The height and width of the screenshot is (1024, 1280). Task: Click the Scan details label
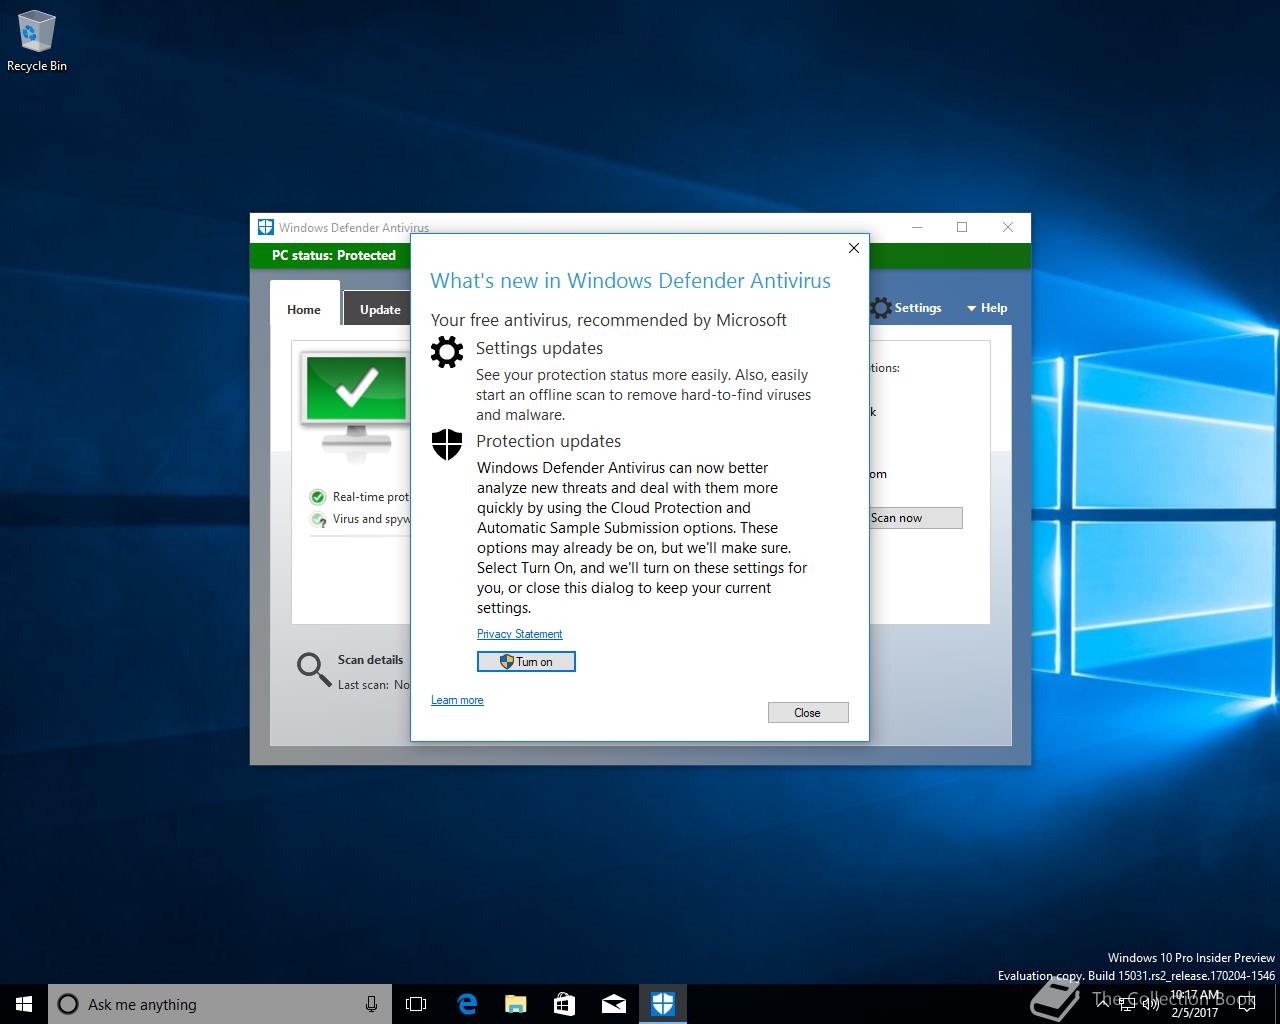(370, 660)
